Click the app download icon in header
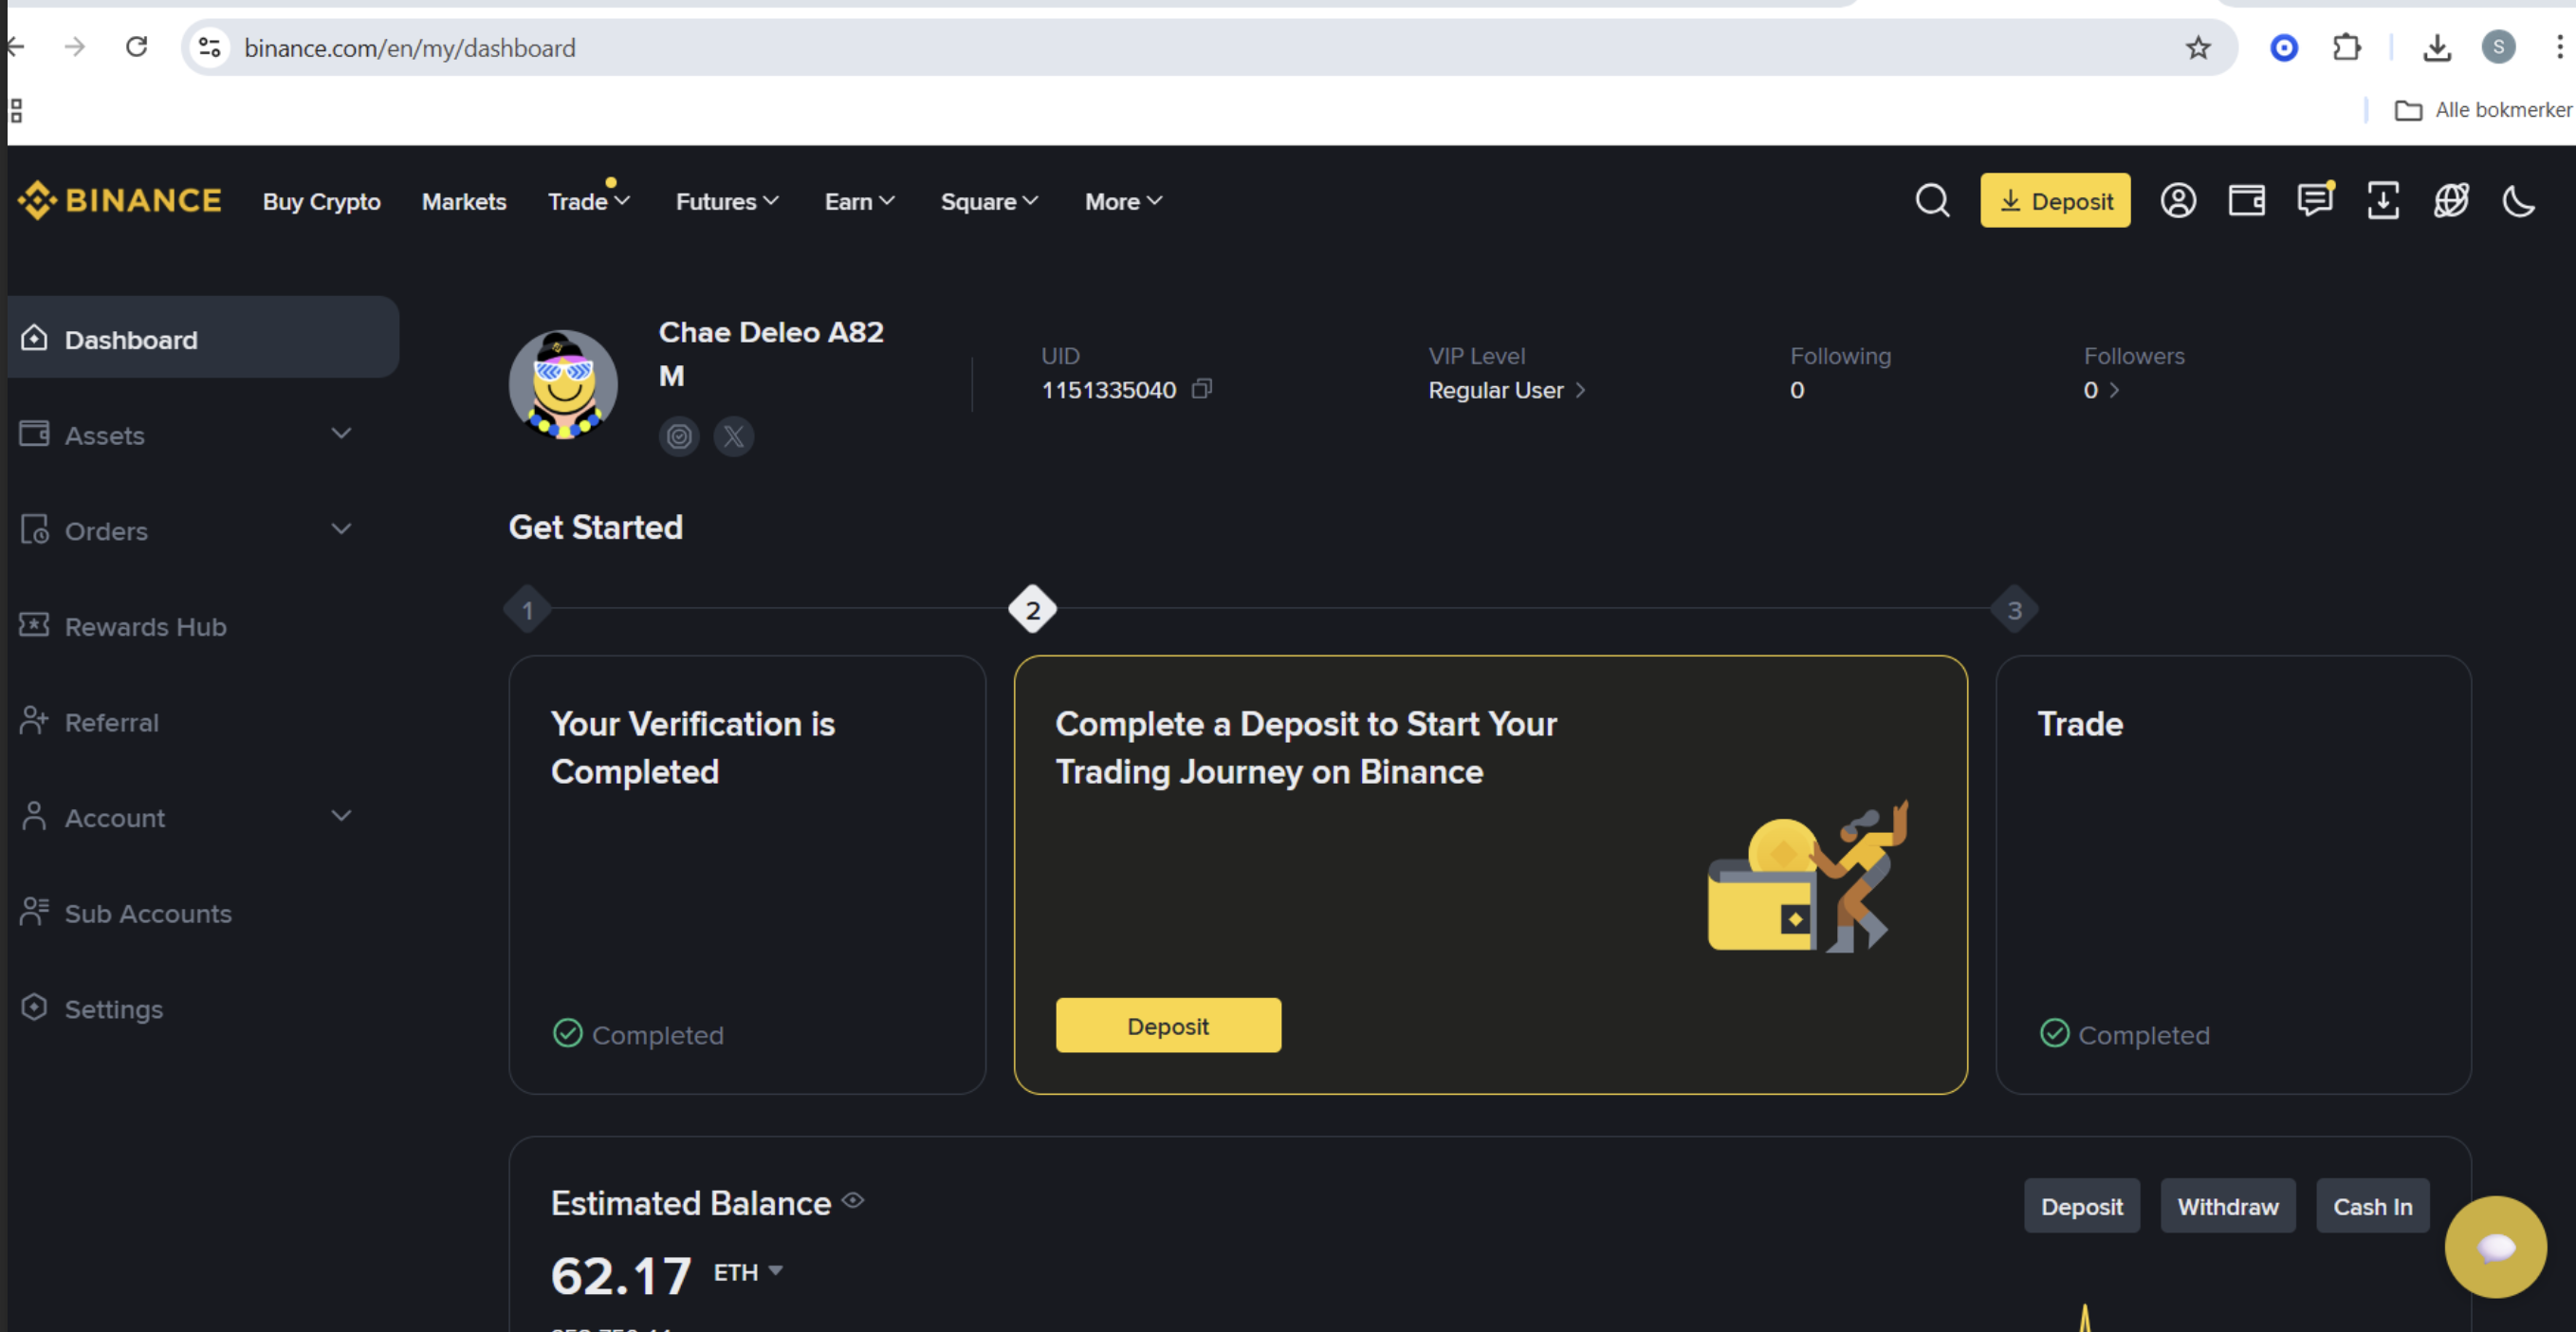Screen dimensions: 2576x1332 2383,201
